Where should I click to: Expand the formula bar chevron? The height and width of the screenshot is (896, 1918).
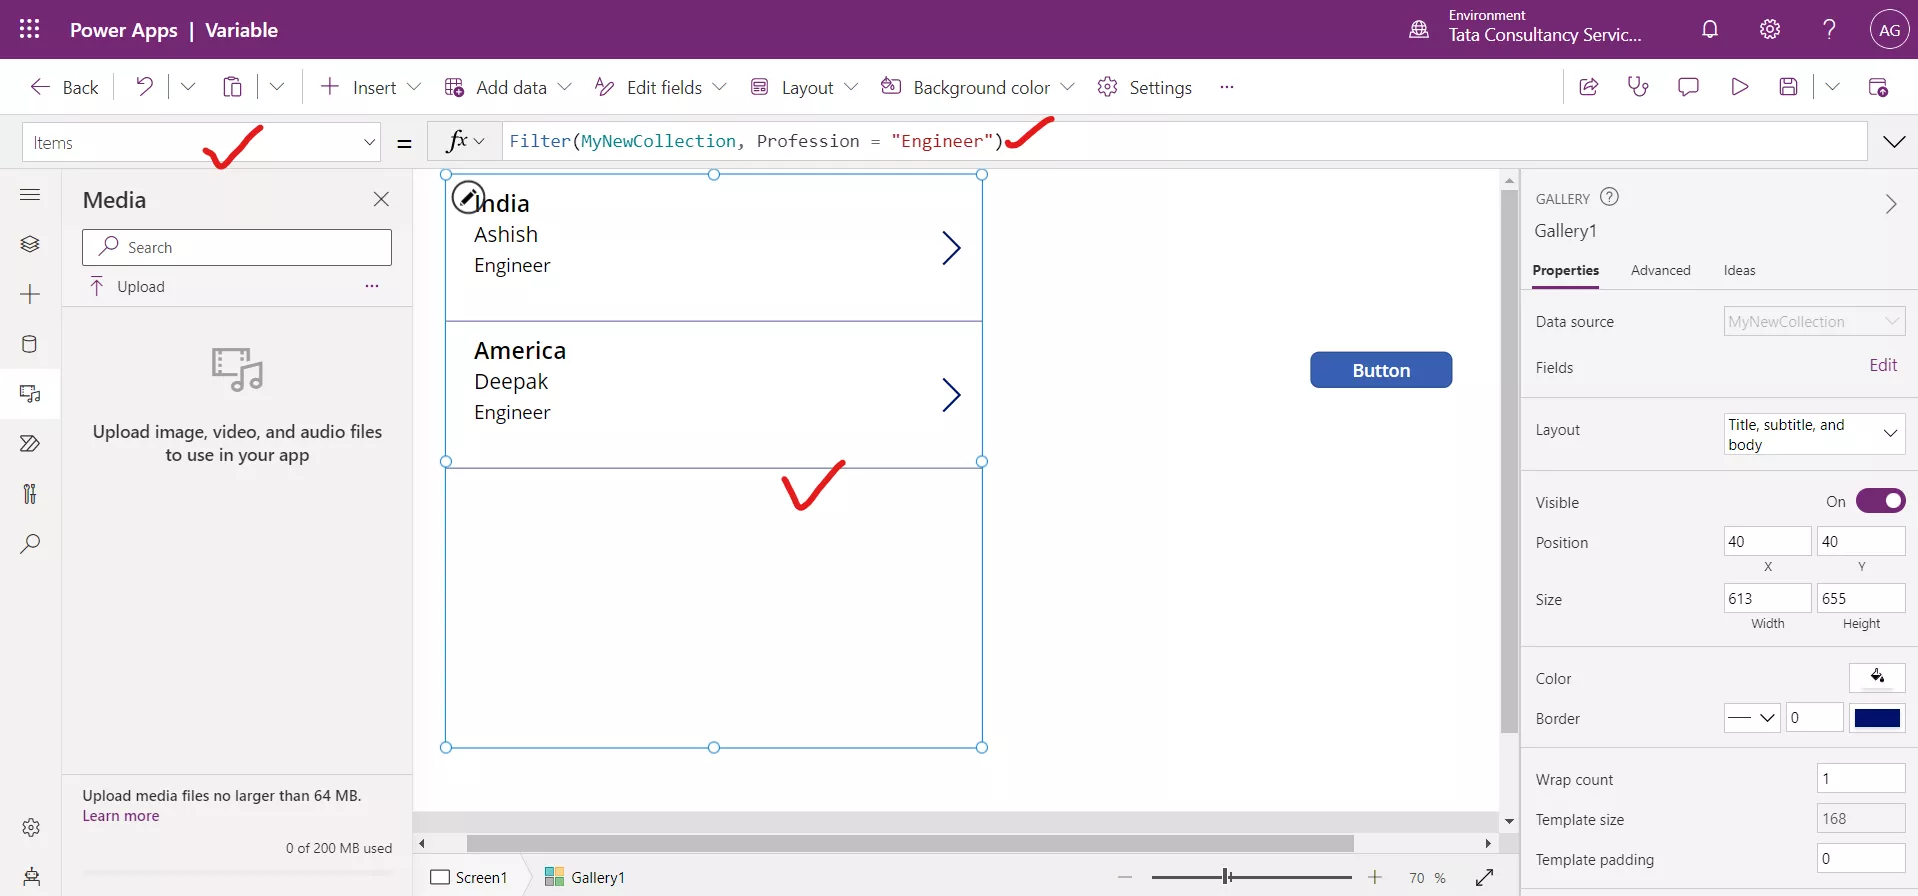point(1894,142)
